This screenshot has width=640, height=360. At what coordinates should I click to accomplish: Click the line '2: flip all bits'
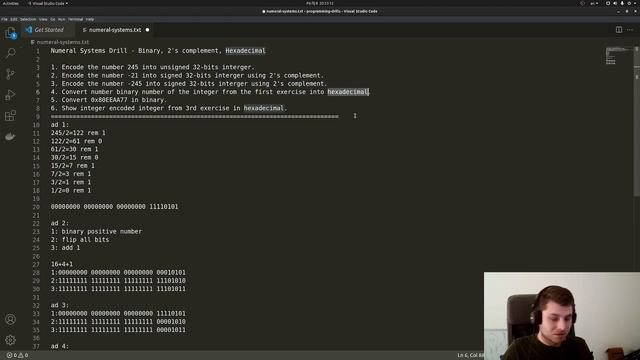80,240
